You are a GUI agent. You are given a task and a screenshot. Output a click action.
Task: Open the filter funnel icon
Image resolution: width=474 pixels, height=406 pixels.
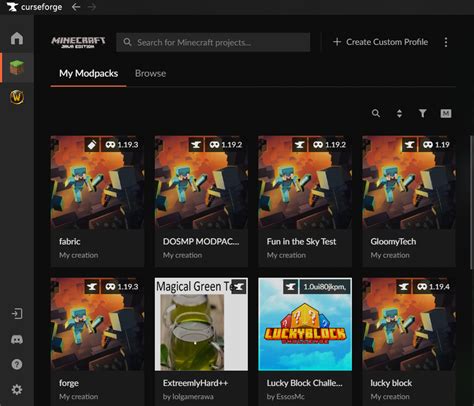point(422,113)
